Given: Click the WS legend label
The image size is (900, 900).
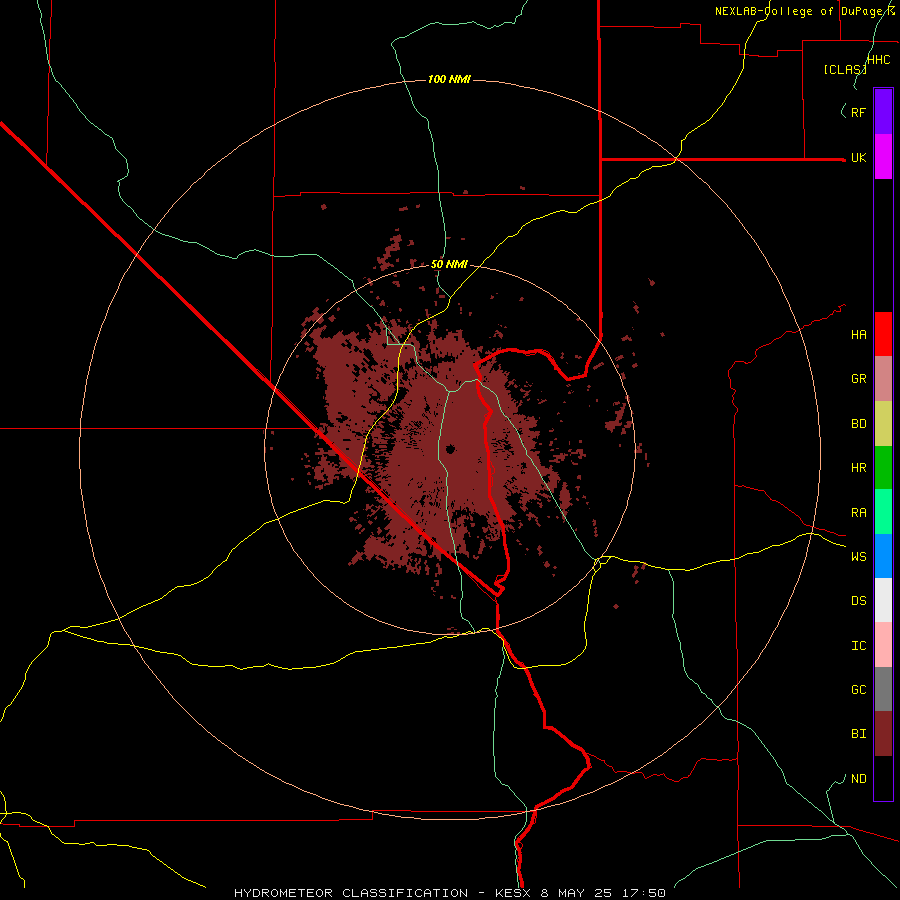Looking at the screenshot, I should (x=858, y=557).
